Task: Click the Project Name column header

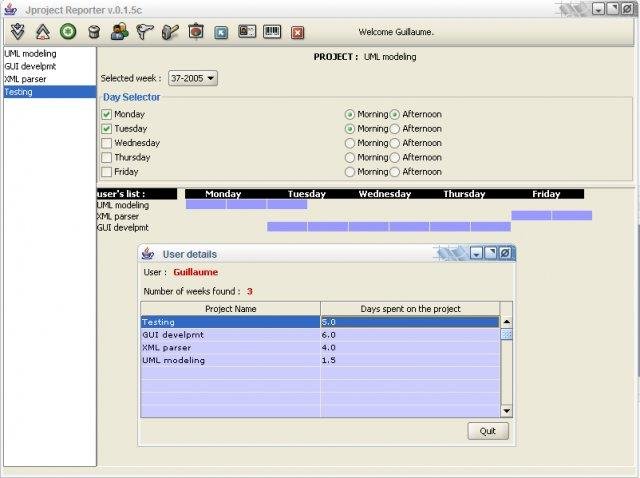Action: (231, 309)
